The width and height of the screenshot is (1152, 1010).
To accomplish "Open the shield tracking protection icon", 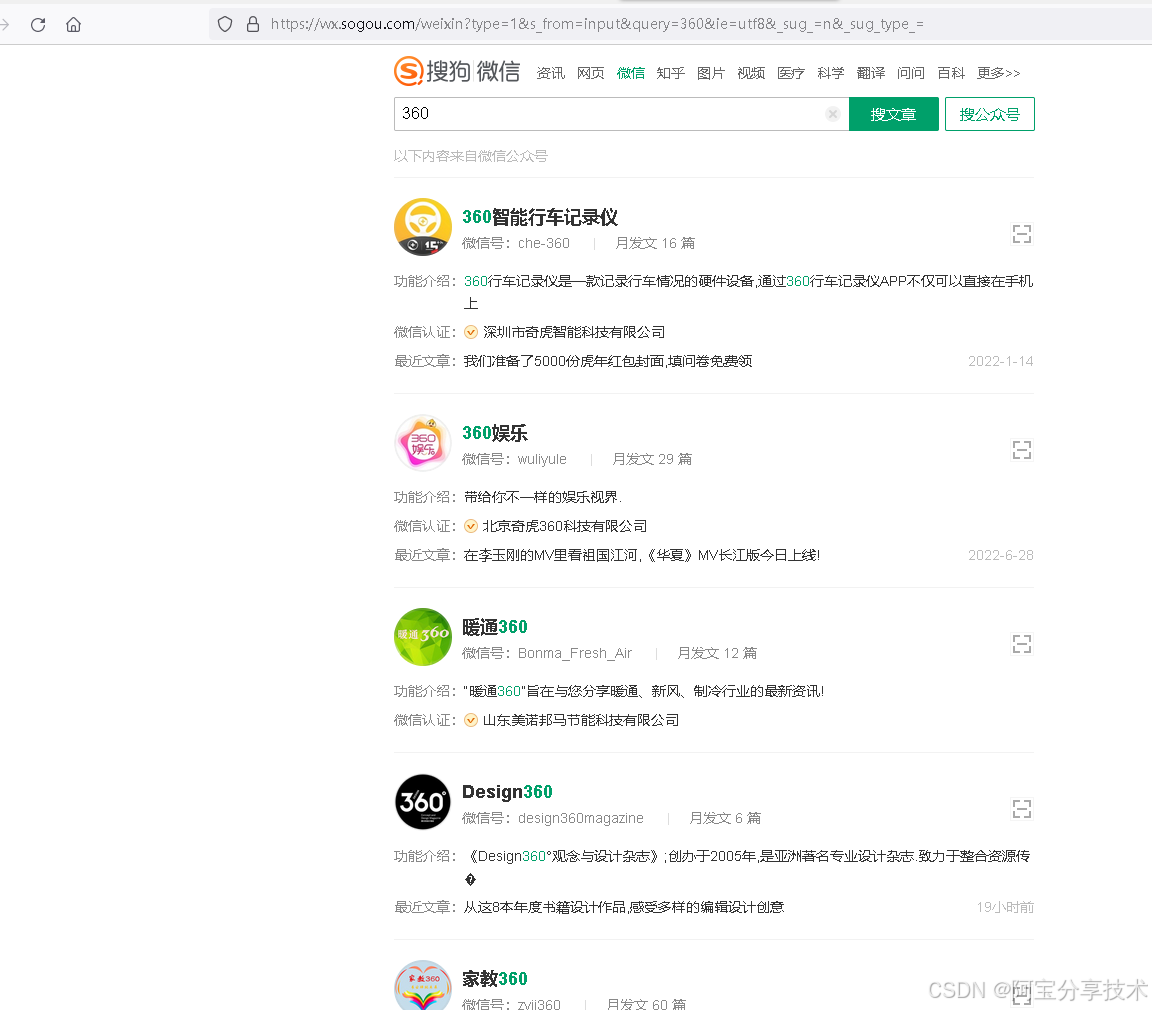I will [x=225, y=25].
